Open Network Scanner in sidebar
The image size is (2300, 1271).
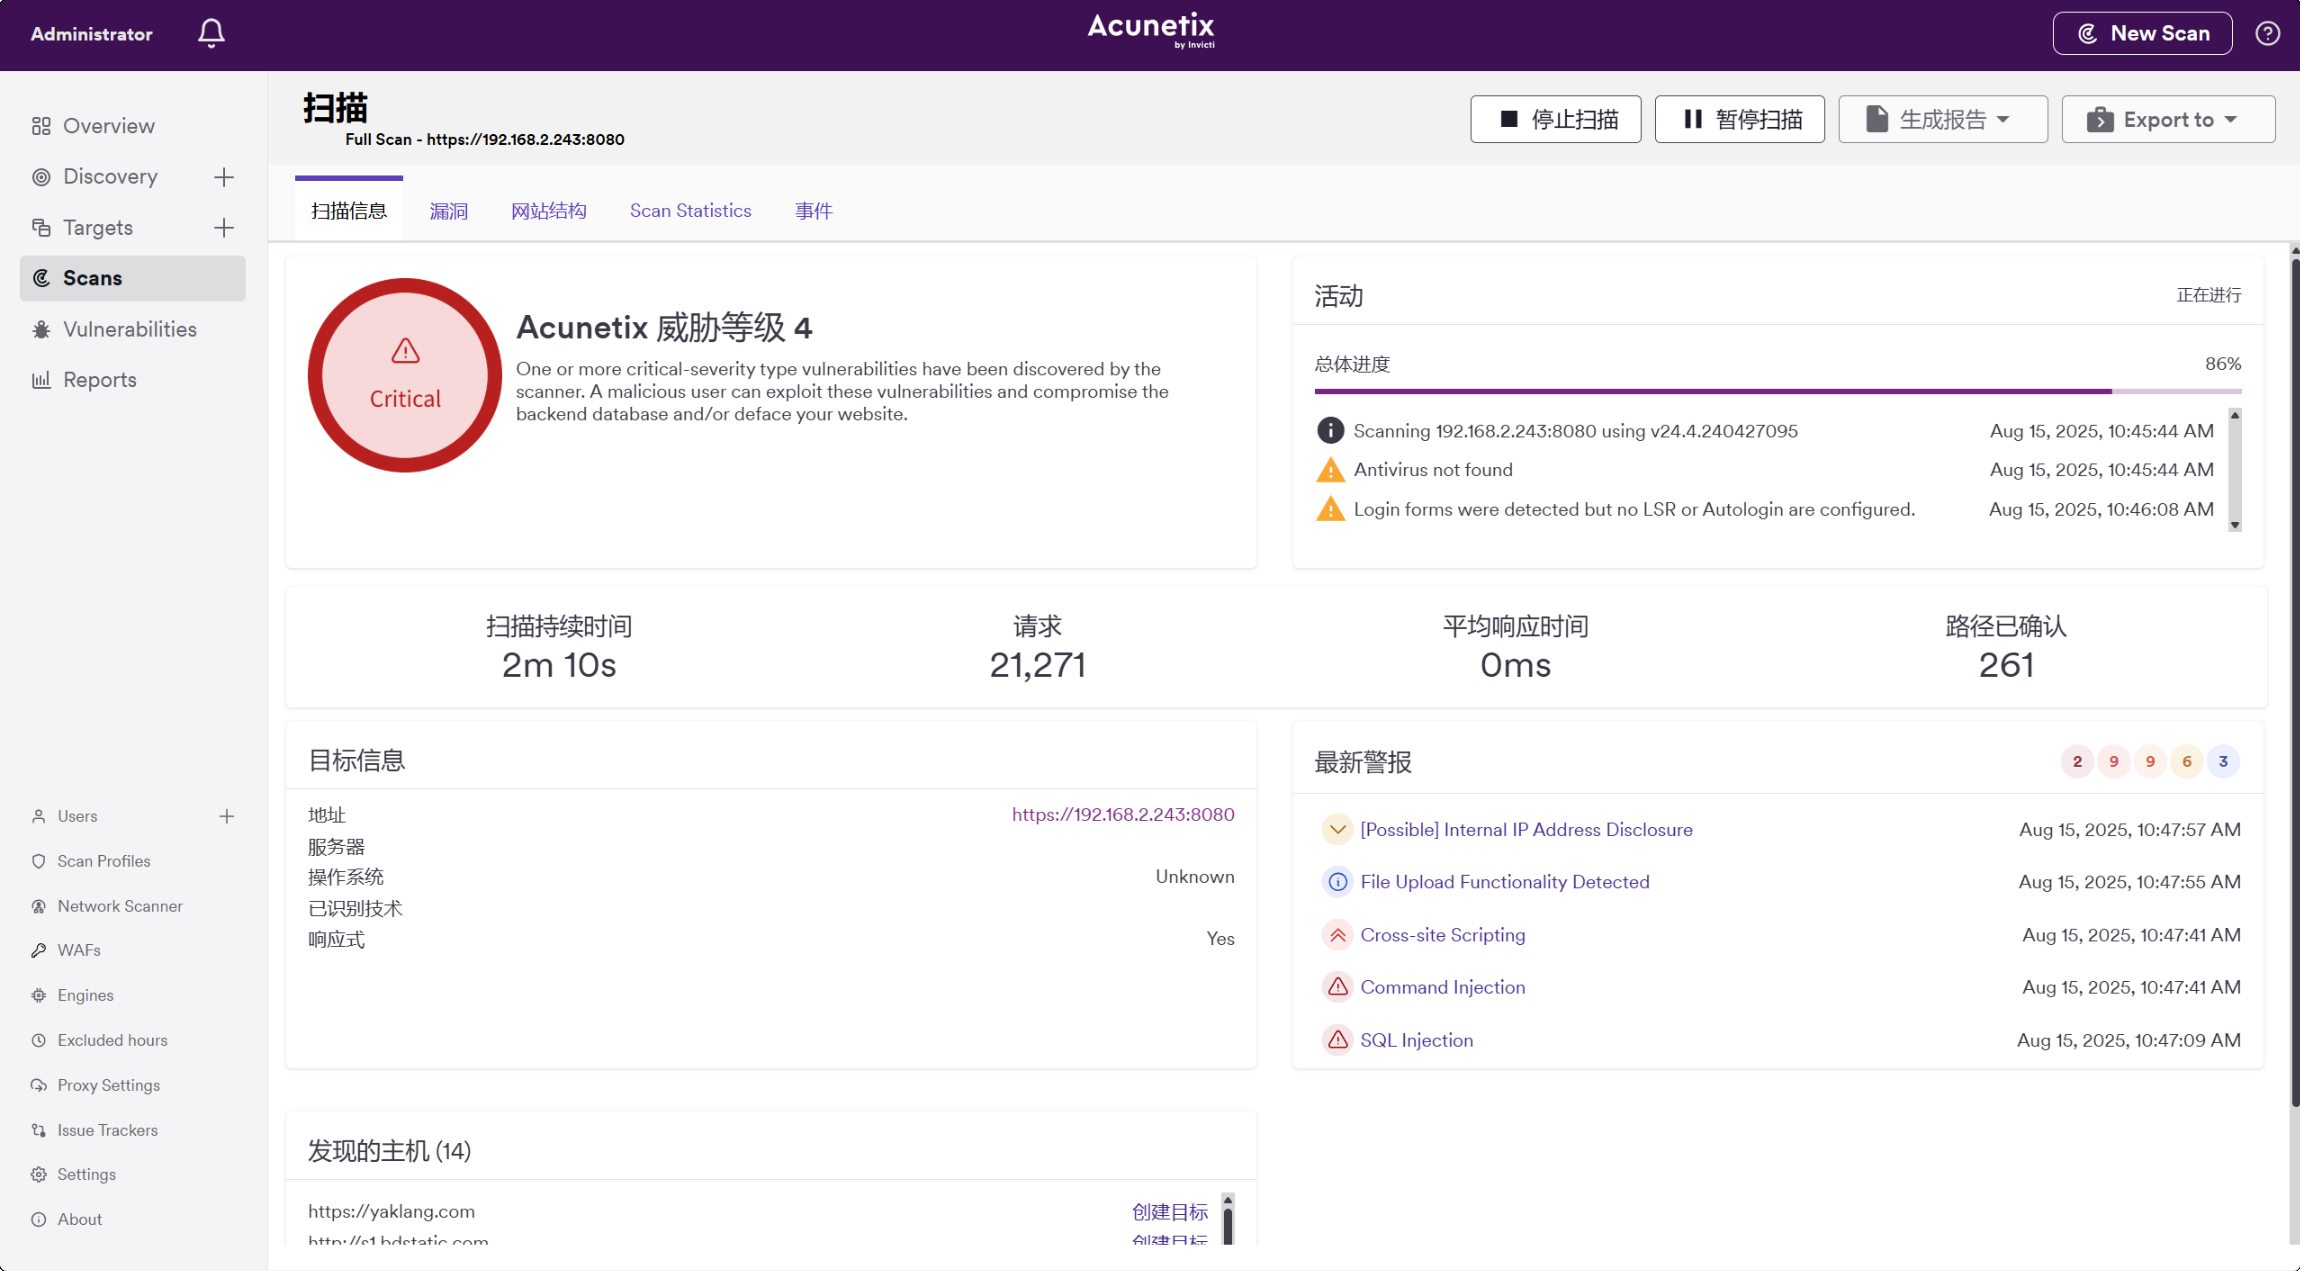pos(120,906)
